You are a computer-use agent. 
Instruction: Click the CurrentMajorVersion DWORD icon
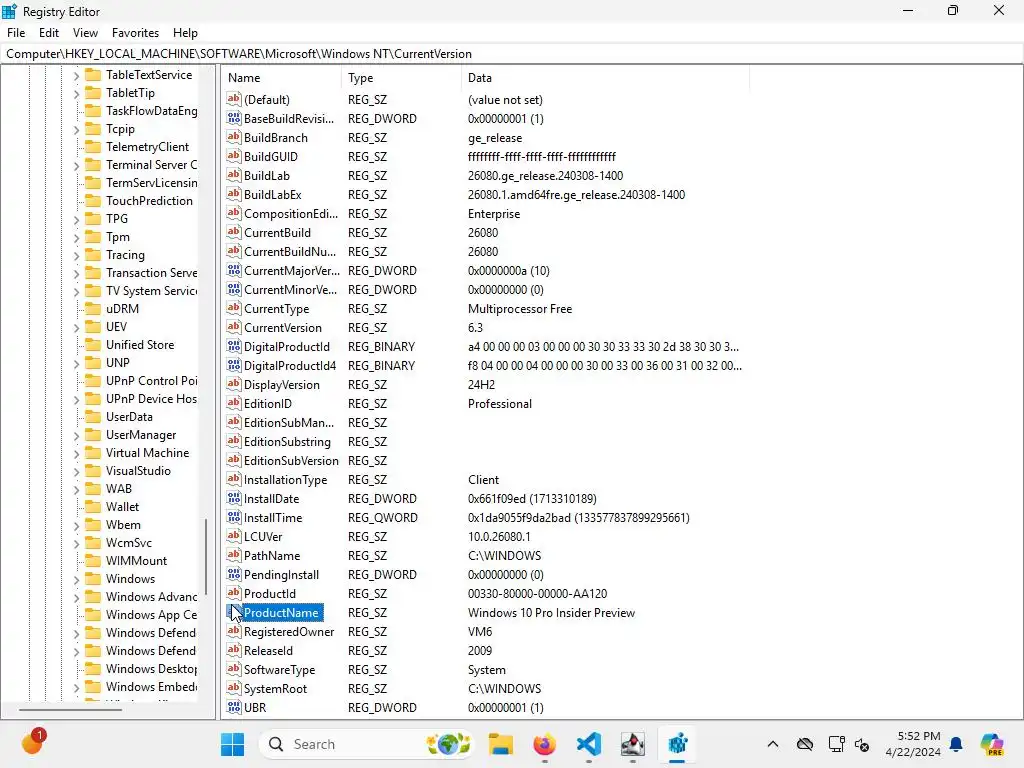click(234, 270)
